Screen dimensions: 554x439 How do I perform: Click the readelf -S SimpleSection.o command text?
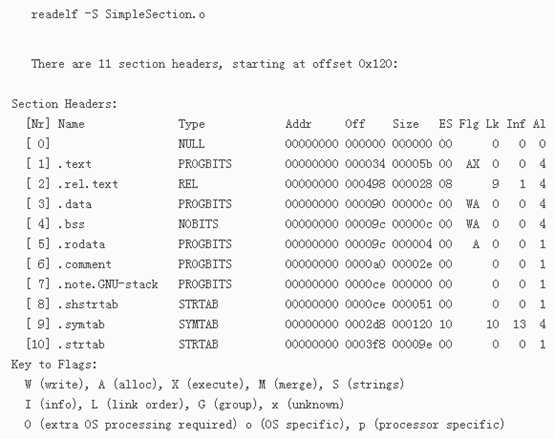pos(118,14)
